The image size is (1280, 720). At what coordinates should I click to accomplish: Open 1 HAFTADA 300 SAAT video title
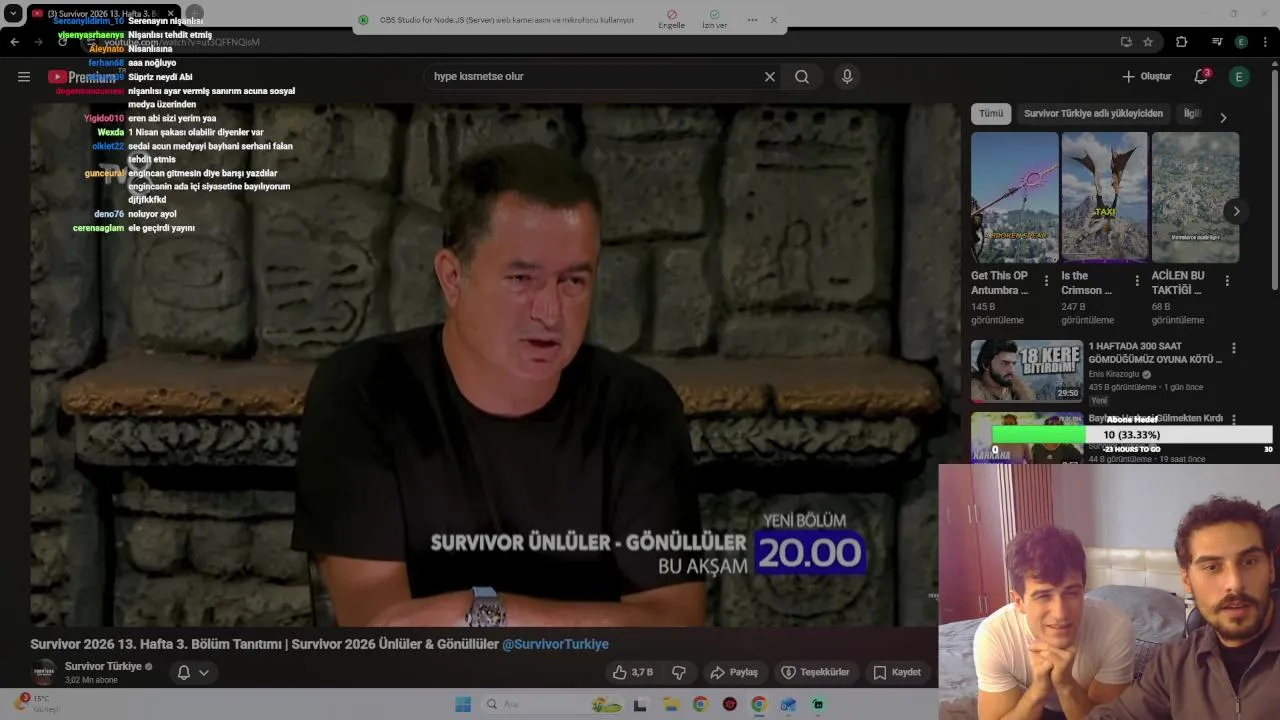[x=1155, y=353]
